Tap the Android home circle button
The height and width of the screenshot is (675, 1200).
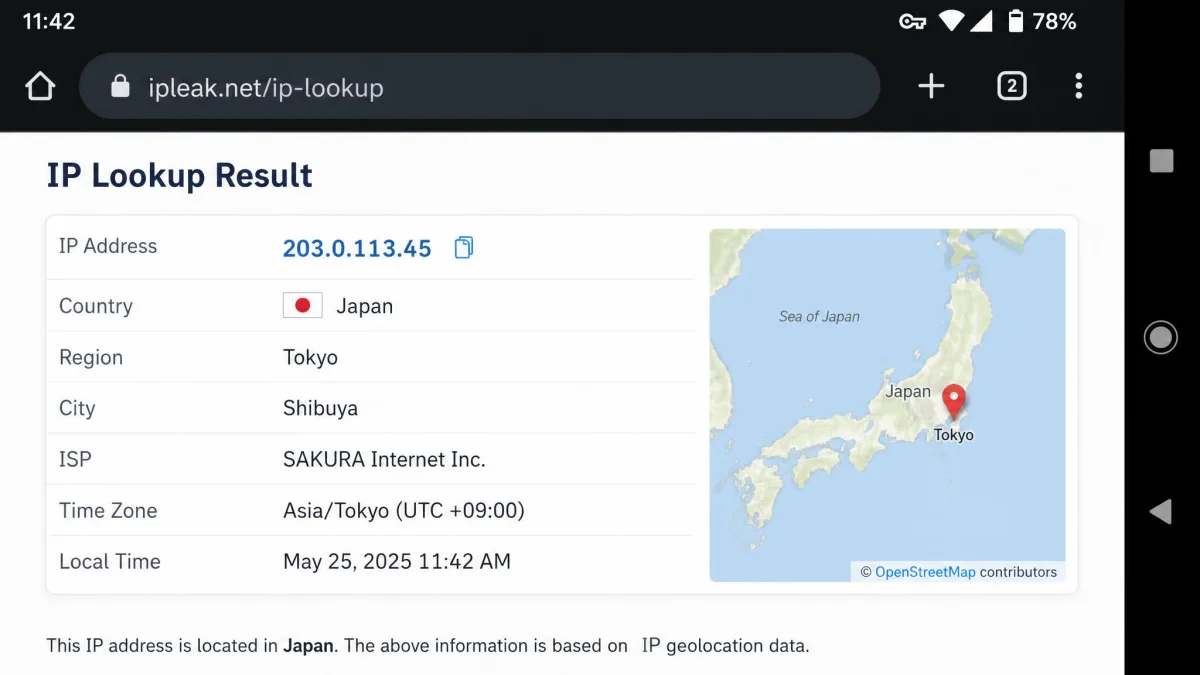pos(1160,337)
